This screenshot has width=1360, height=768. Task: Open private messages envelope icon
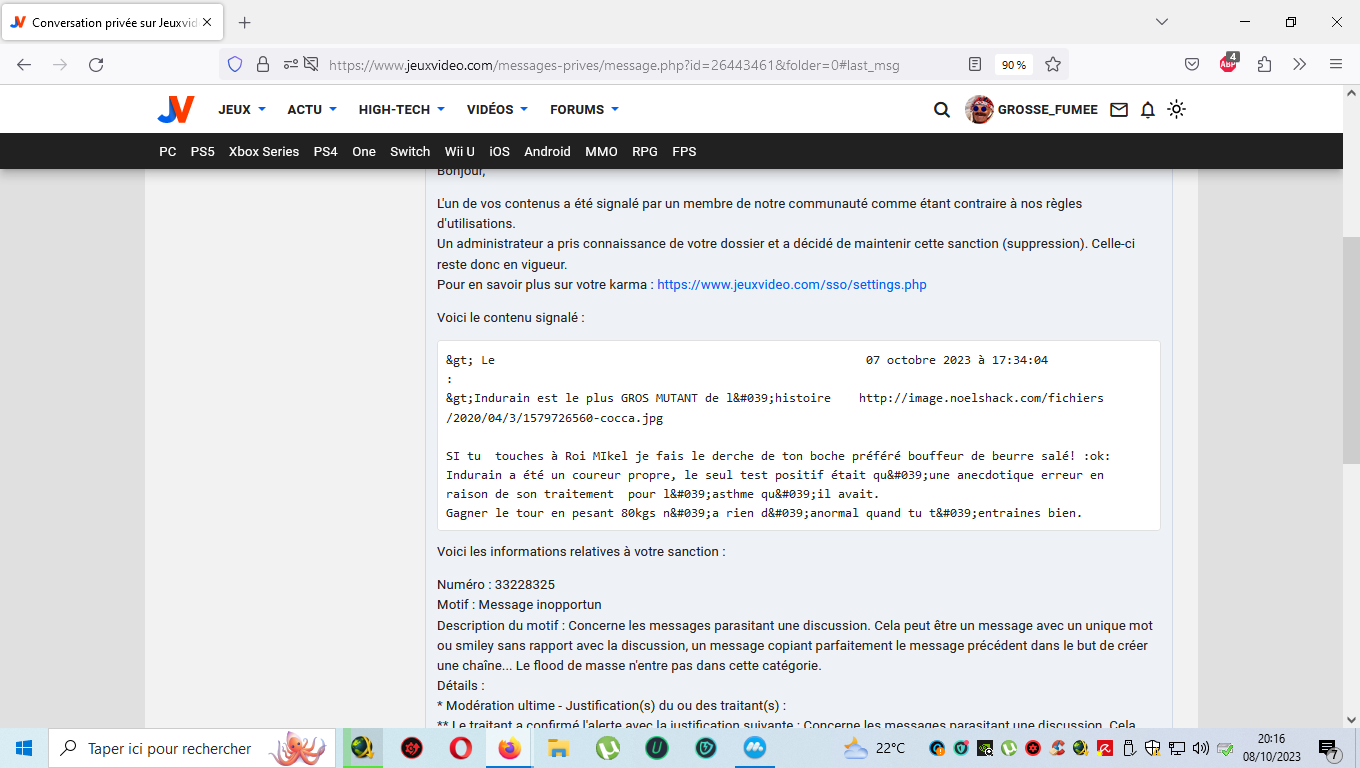coord(1119,110)
